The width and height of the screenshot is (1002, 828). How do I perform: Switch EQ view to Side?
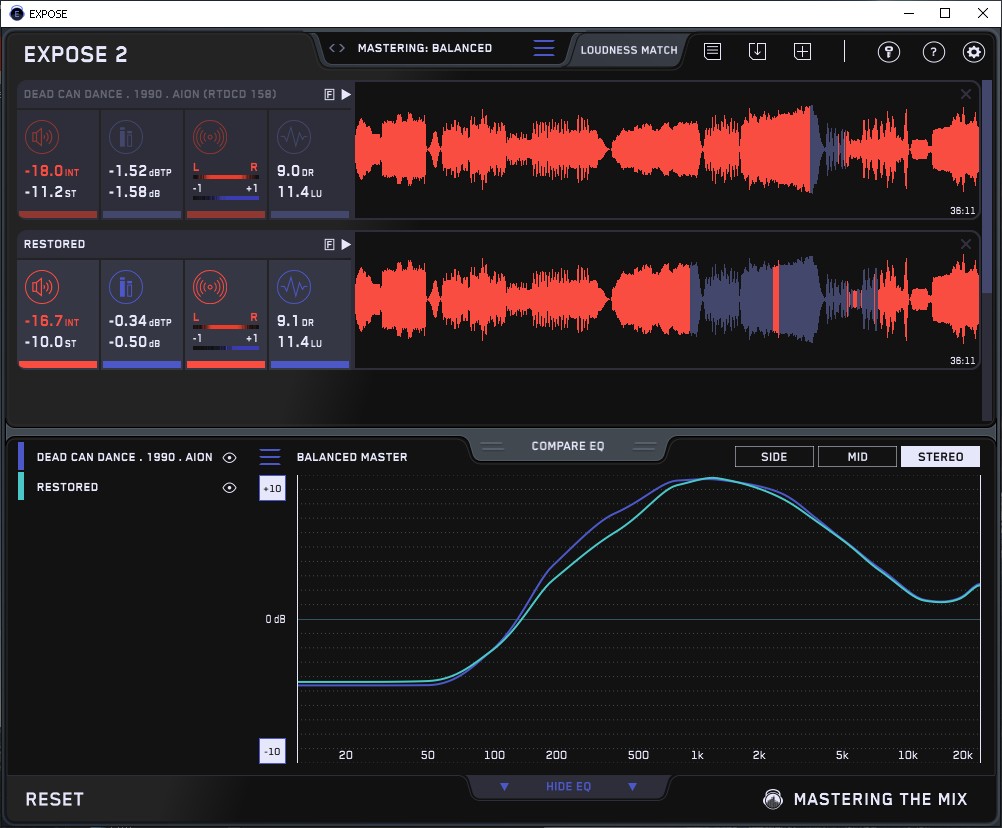[x=774, y=457]
